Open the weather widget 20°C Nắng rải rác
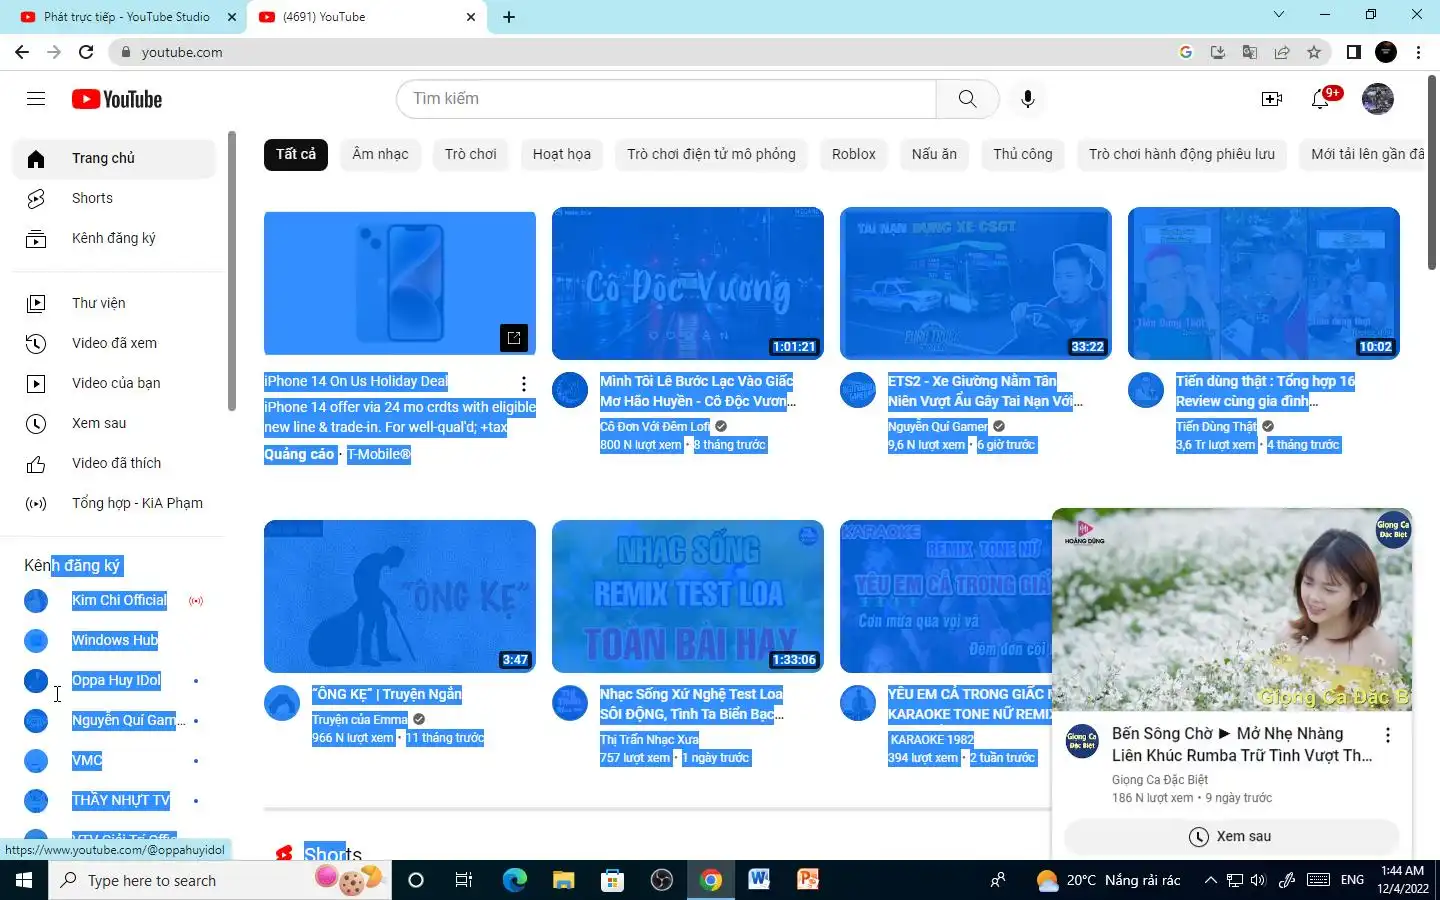 pos(1108,880)
